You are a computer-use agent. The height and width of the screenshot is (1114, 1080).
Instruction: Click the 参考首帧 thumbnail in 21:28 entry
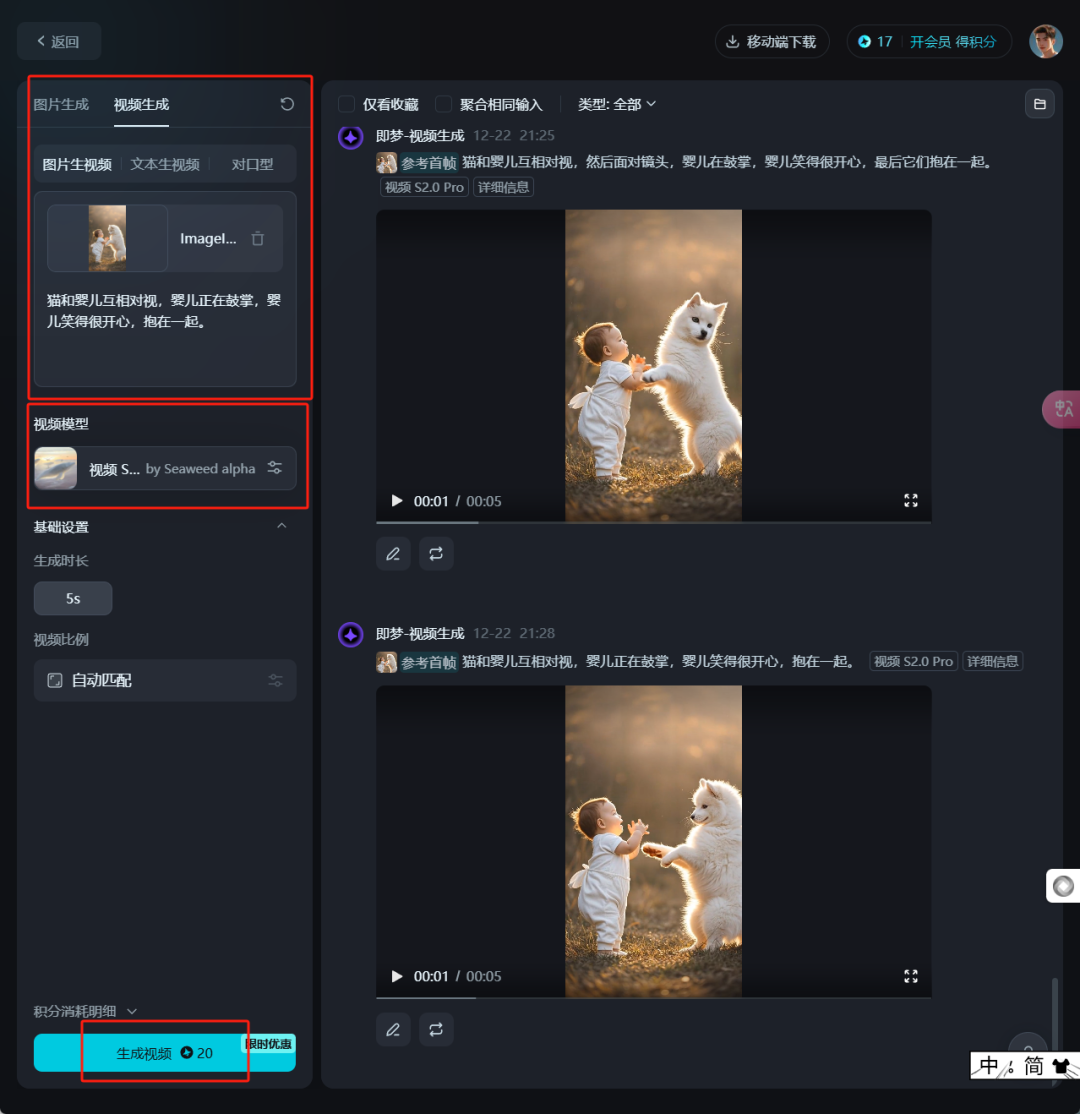[387, 662]
